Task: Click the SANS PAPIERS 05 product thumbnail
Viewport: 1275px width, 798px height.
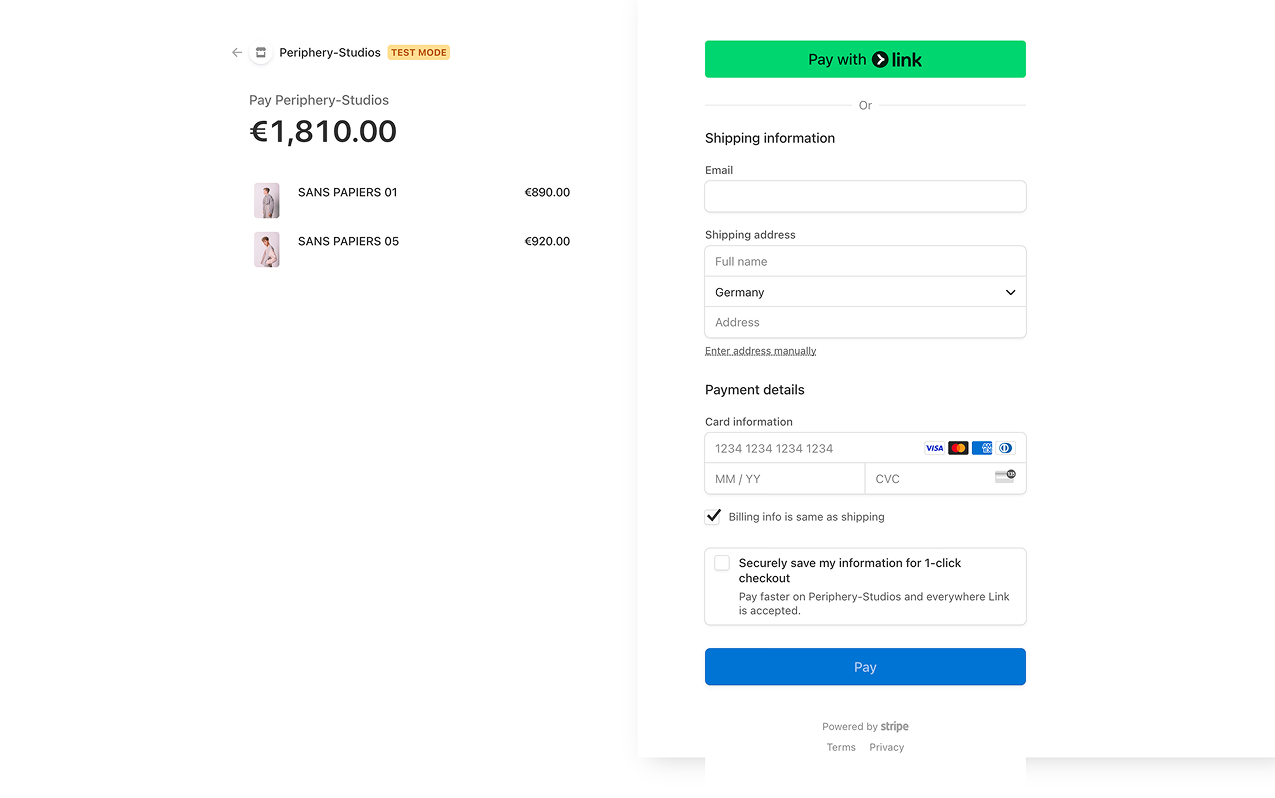Action: point(266,249)
